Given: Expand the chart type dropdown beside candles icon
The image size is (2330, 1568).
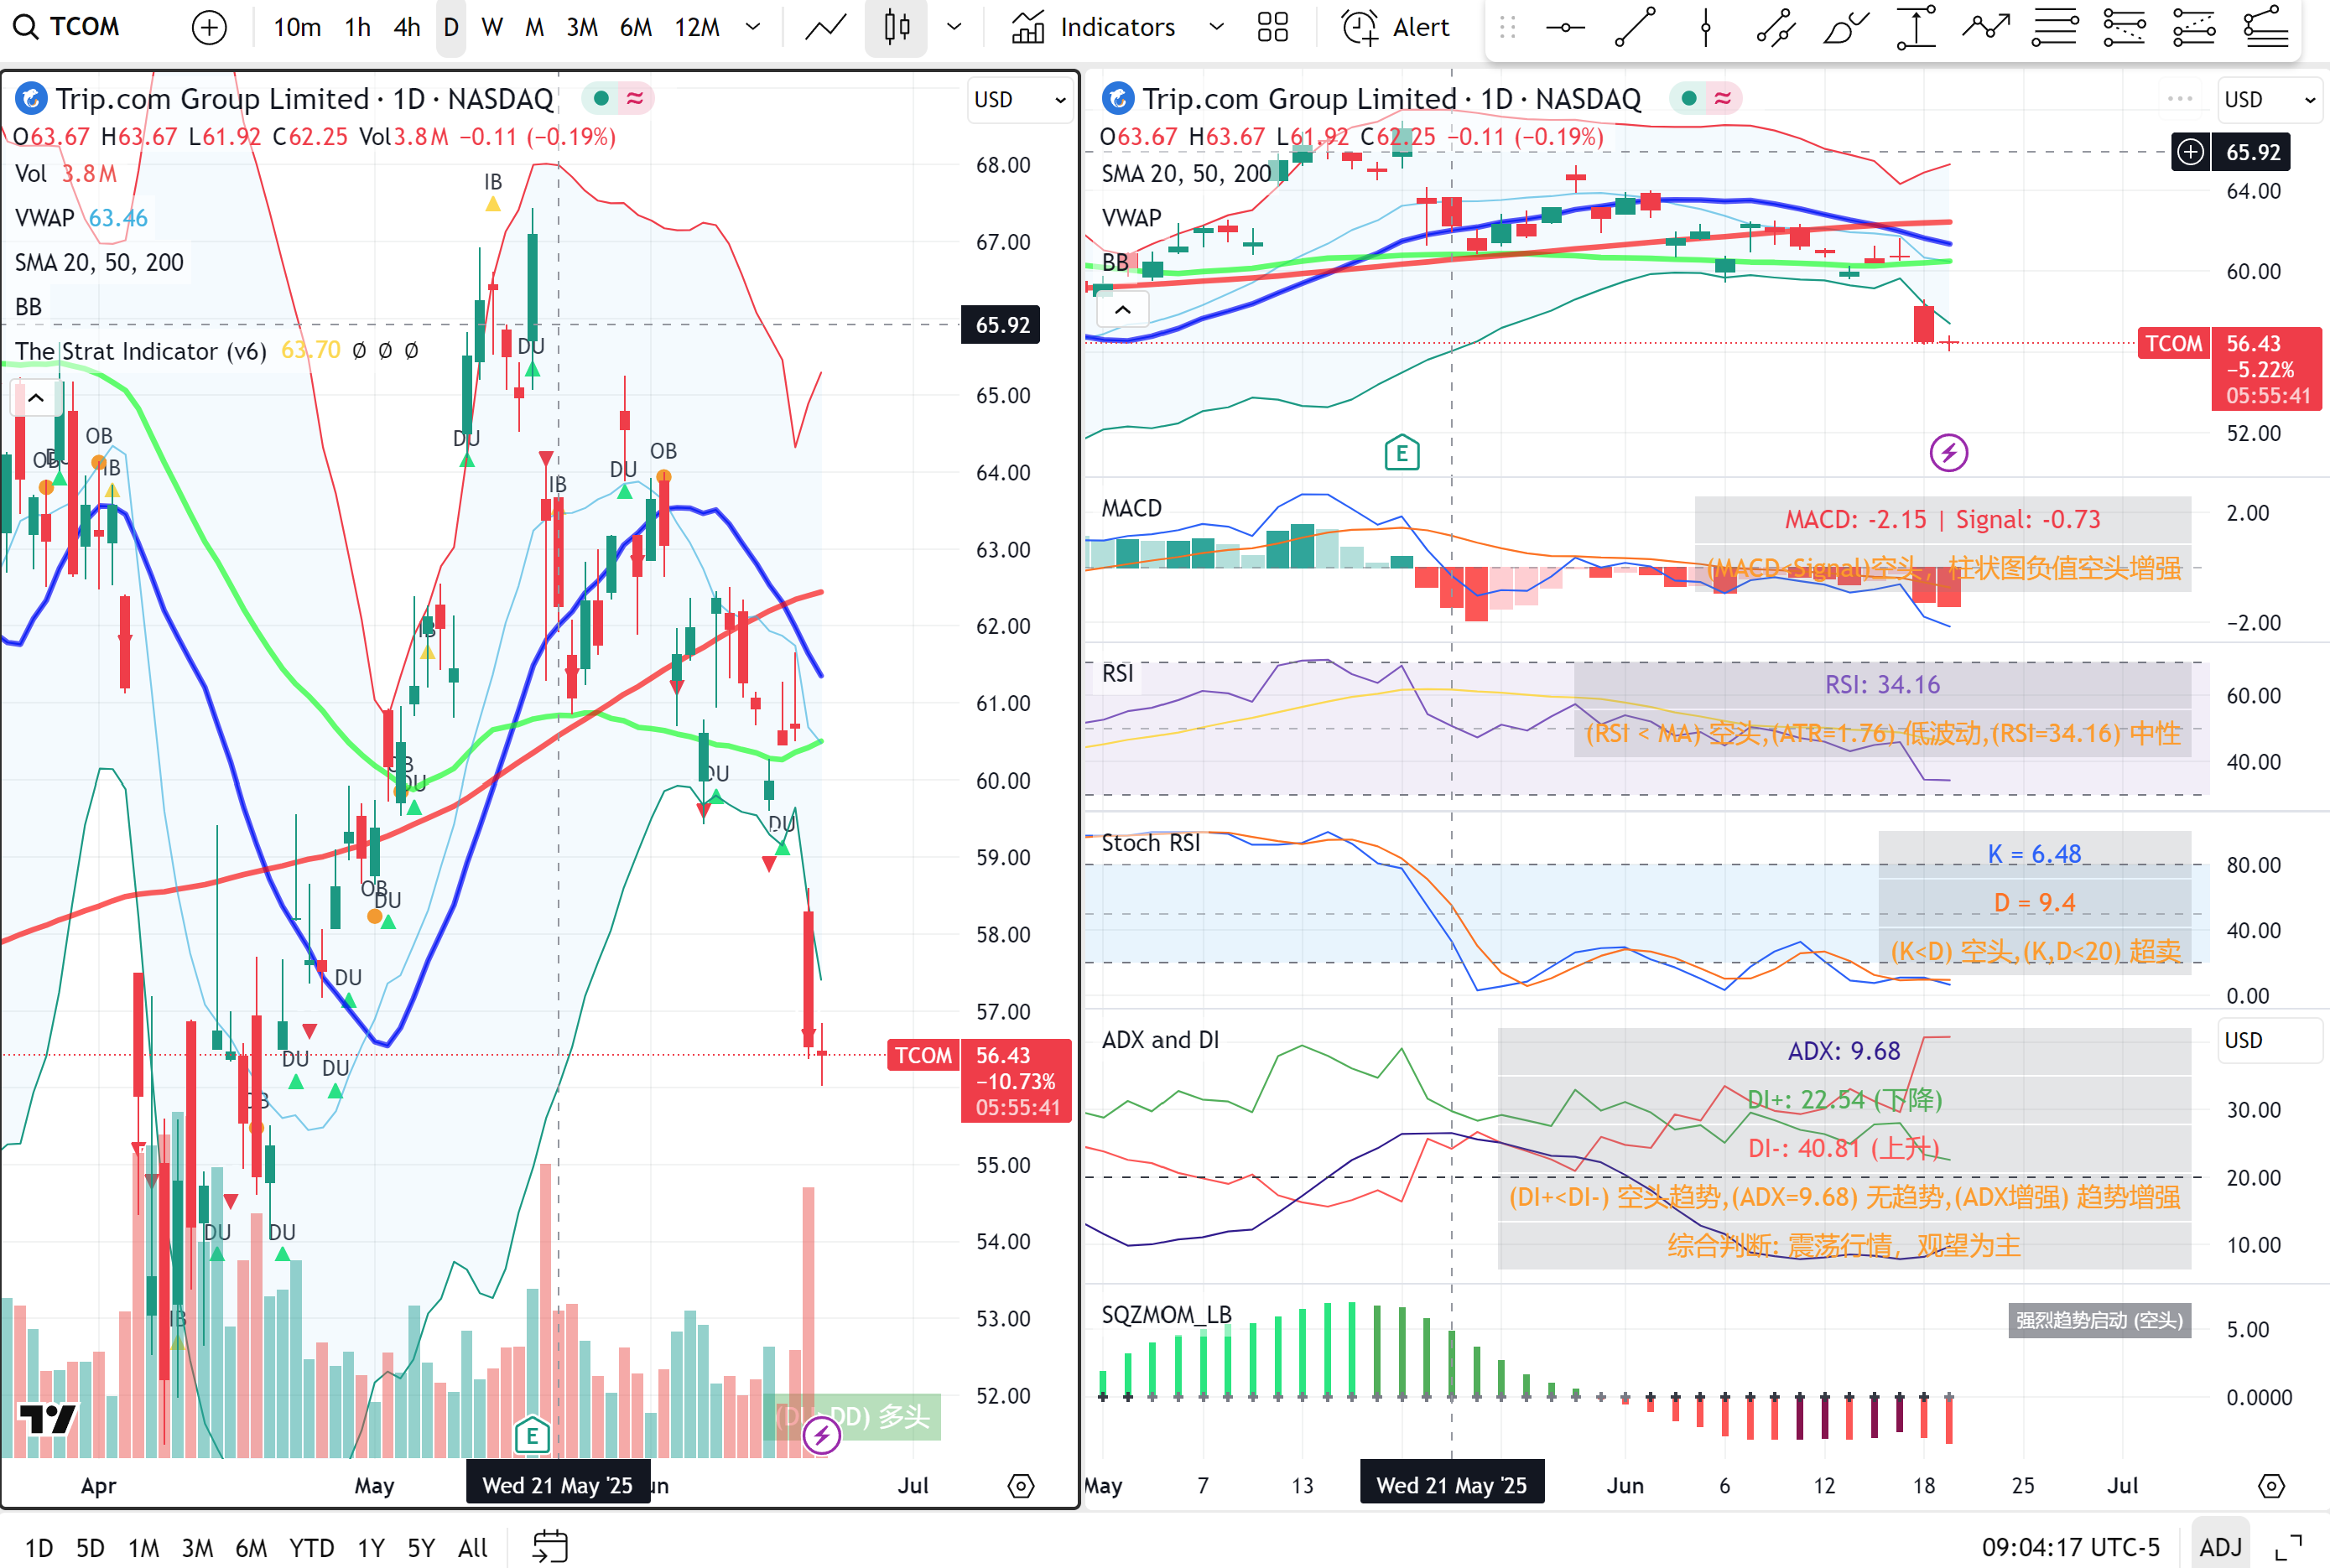Looking at the screenshot, I should tap(954, 27).
